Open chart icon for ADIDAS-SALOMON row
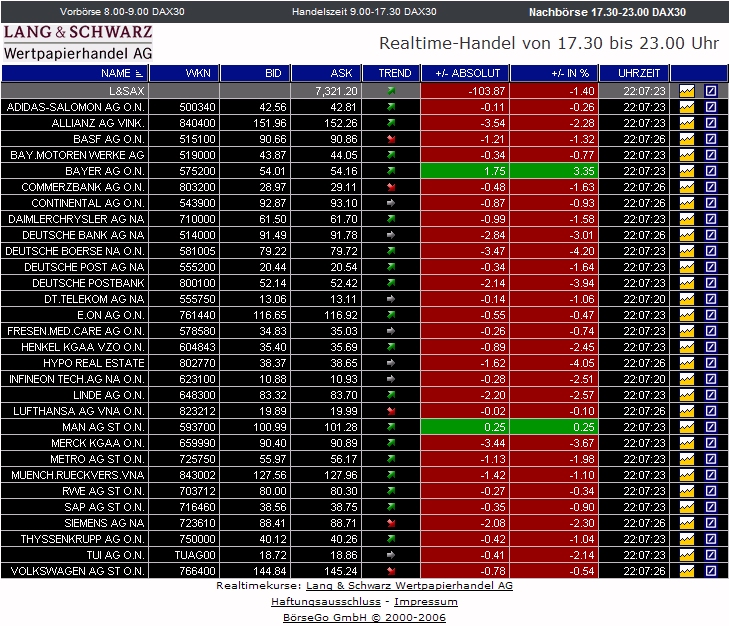Screen dimensions: 729x626 [687, 107]
